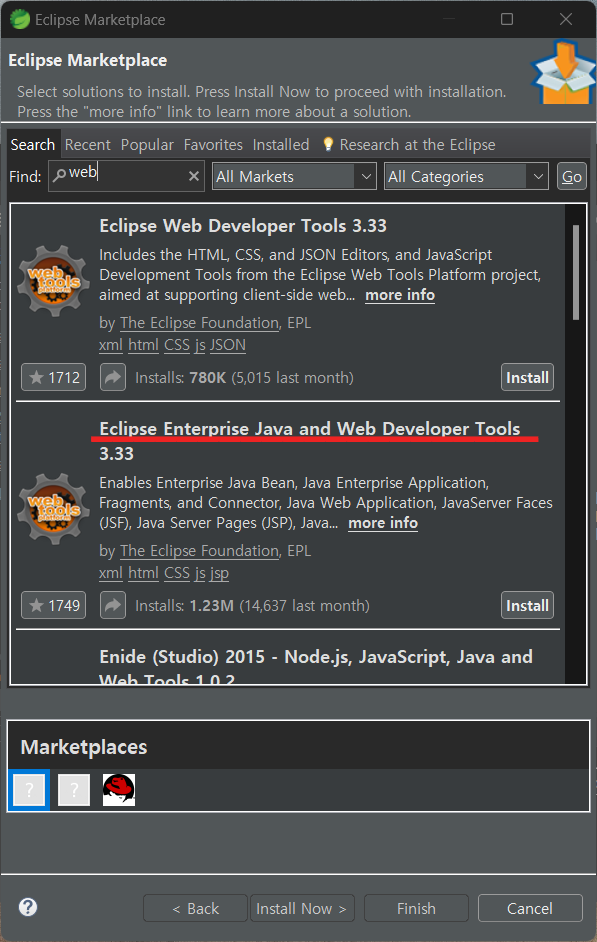Open the help question mark icon
This screenshot has height=942, width=597.
pos(28,907)
